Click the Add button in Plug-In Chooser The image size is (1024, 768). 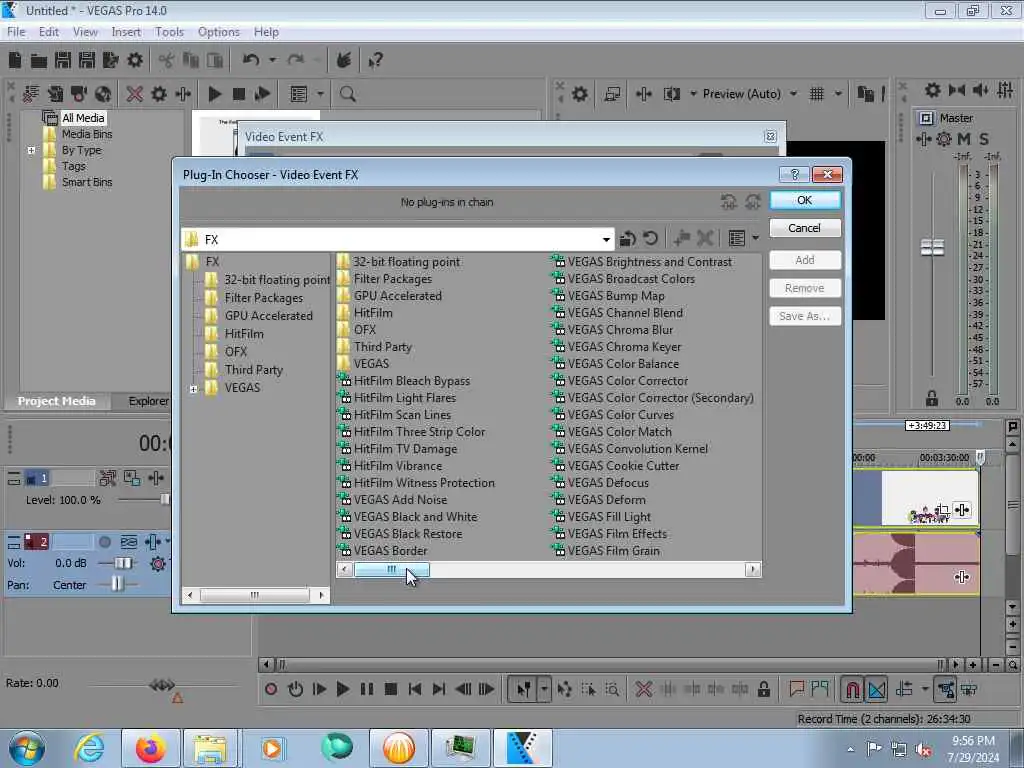tap(805, 260)
